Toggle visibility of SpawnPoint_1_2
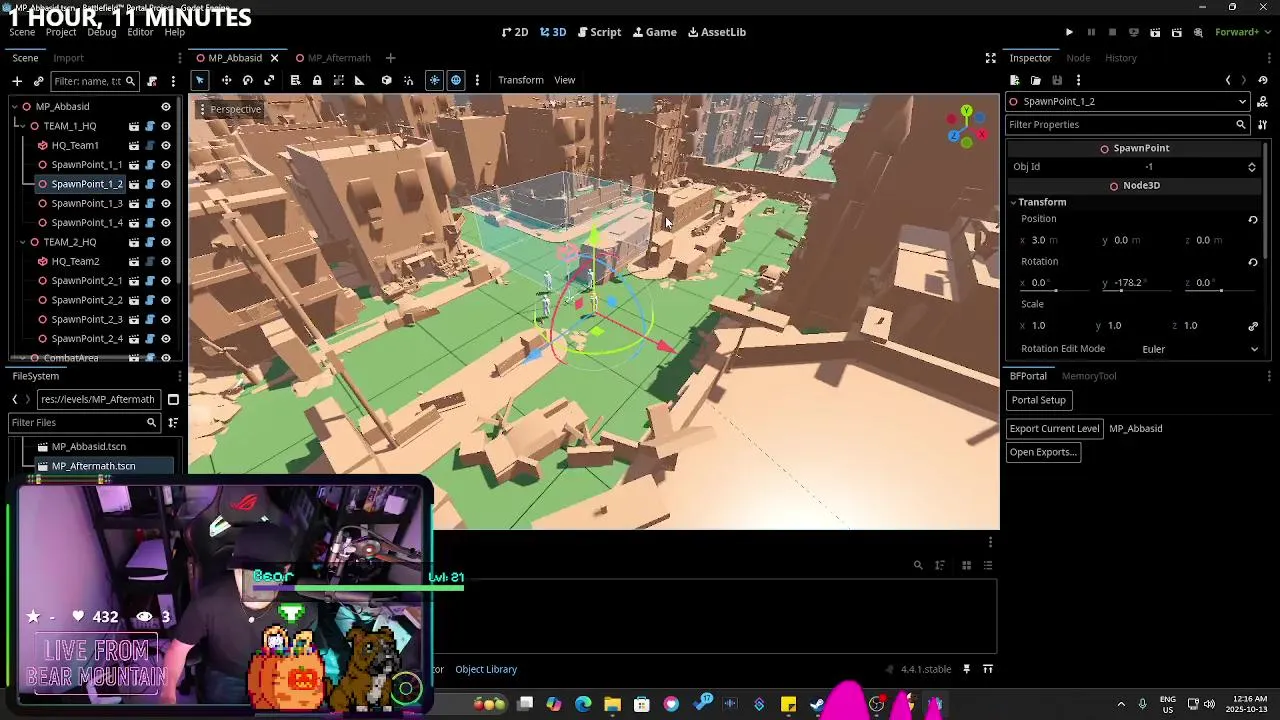The image size is (1280, 720). pos(166,184)
